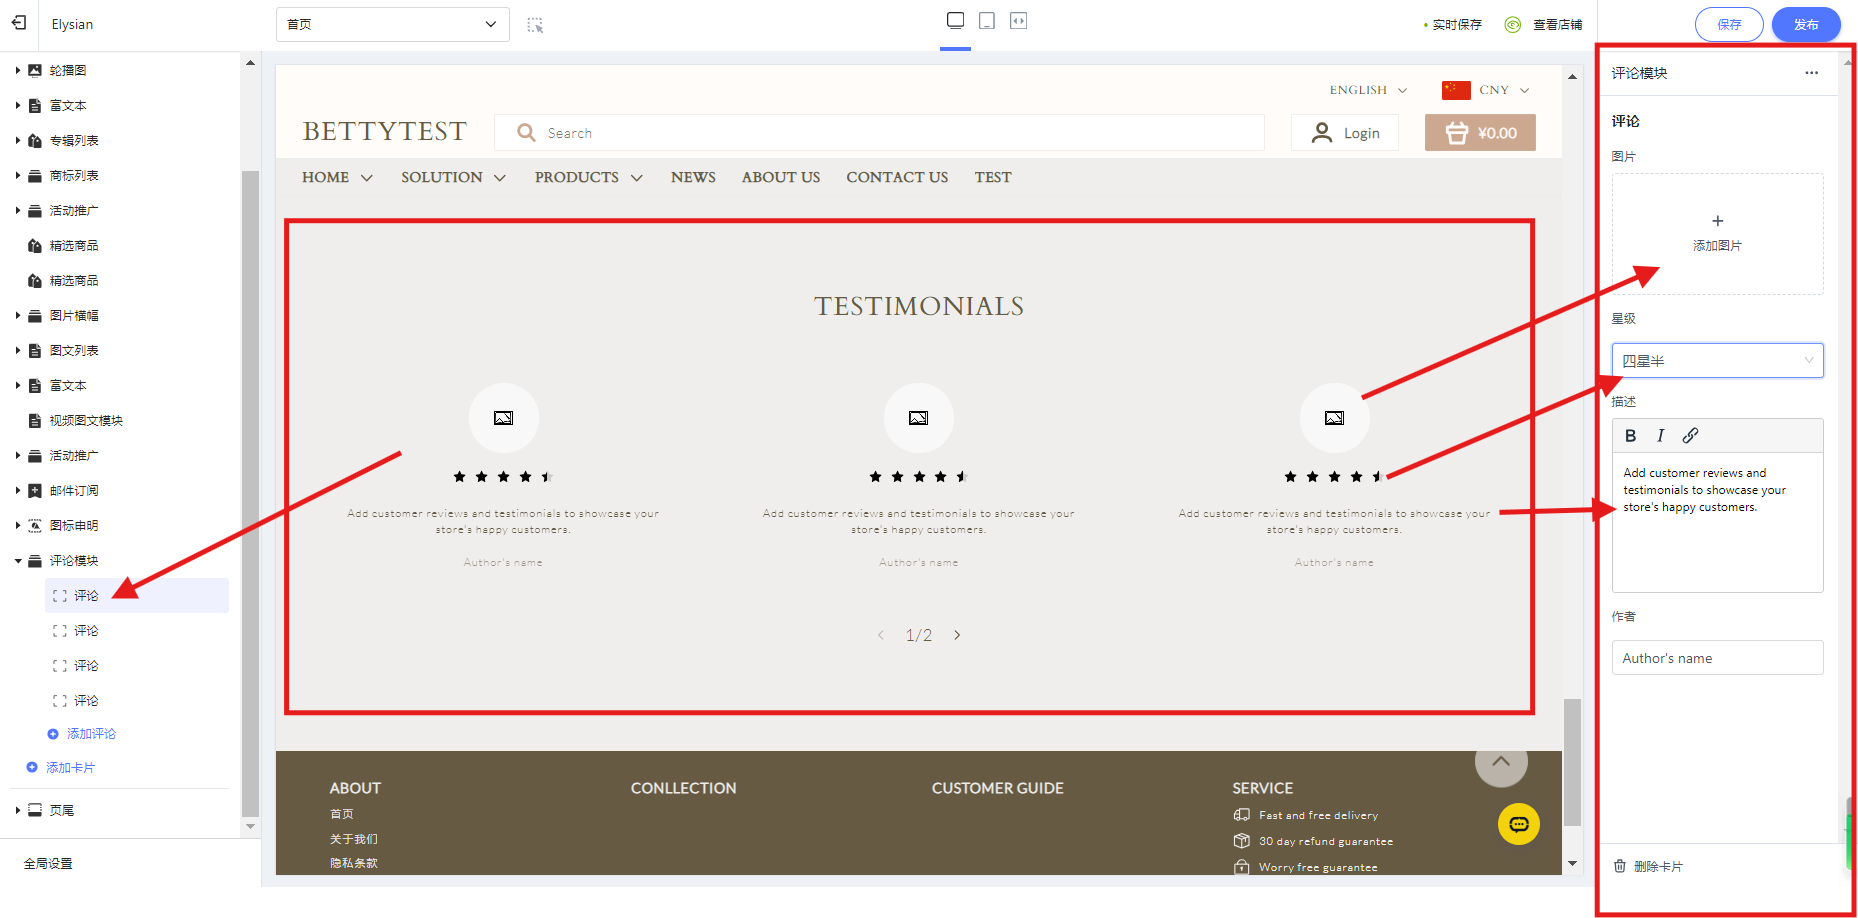Viewport: 1858px width, 918px height.
Task: Switch to desktop preview mode icon
Action: click(x=955, y=21)
